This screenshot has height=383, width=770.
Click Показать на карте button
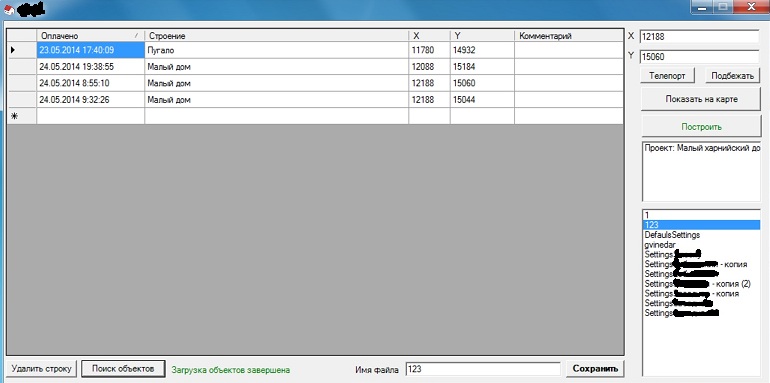[701, 99]
